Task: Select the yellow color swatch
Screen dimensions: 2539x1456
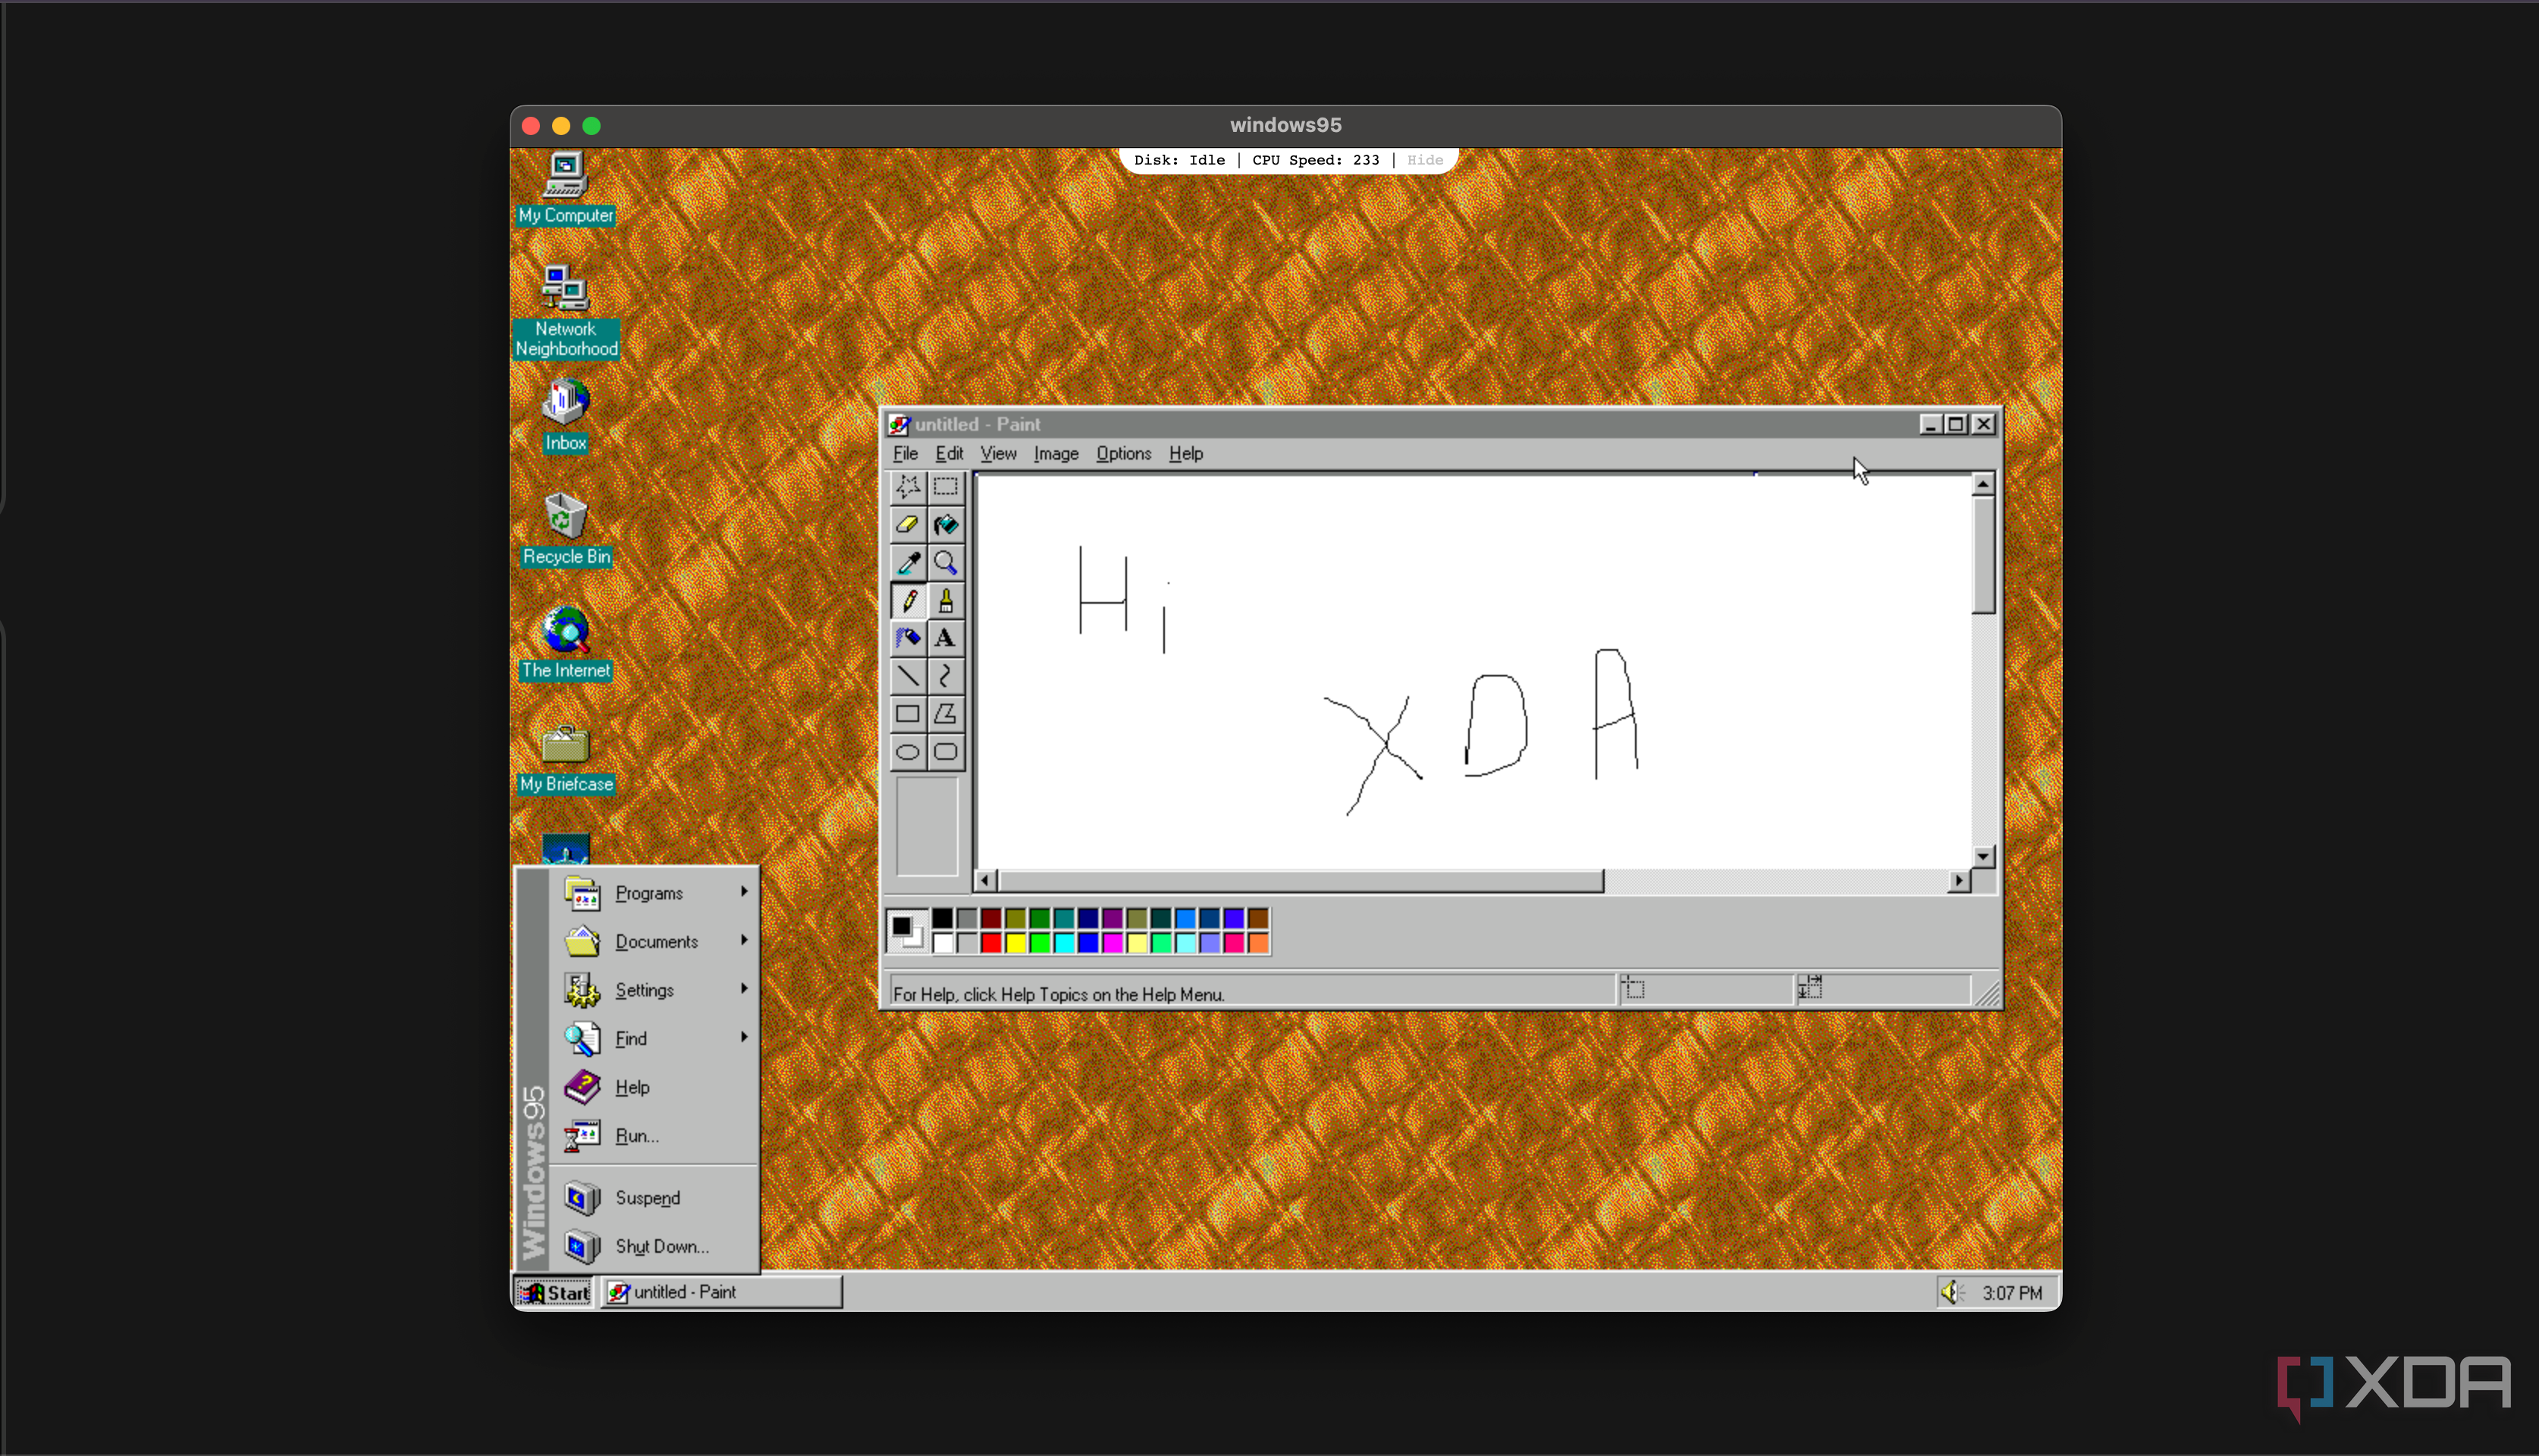Action: tap(1015, 943)
